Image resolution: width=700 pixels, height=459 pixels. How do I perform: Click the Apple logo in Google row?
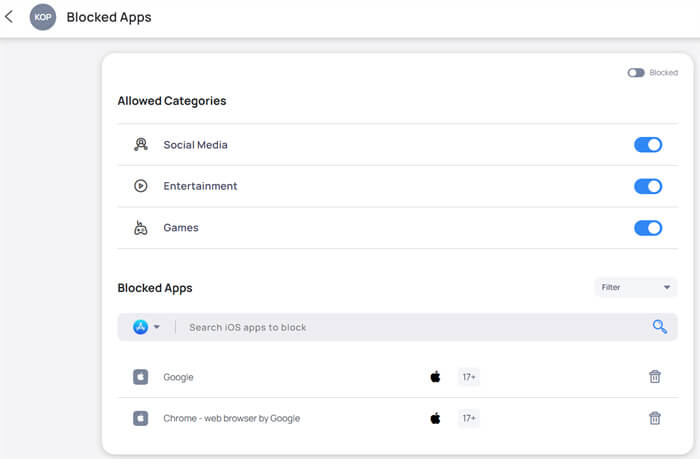(x=435, y=377)
